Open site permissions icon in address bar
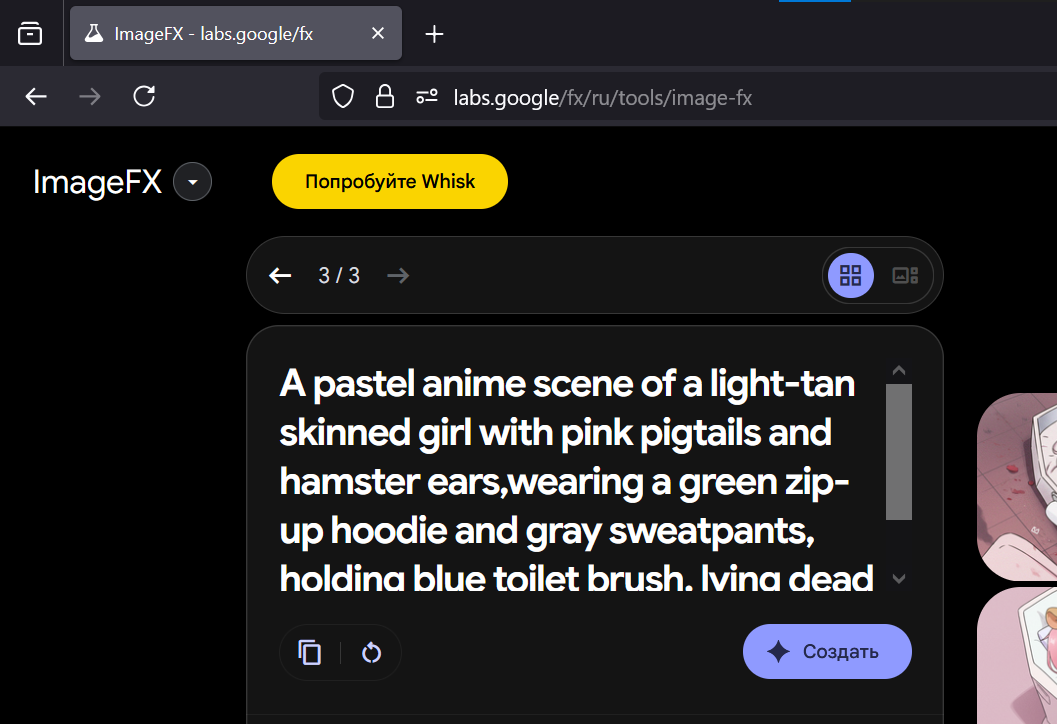1057x724 pixels. (427, 97)
